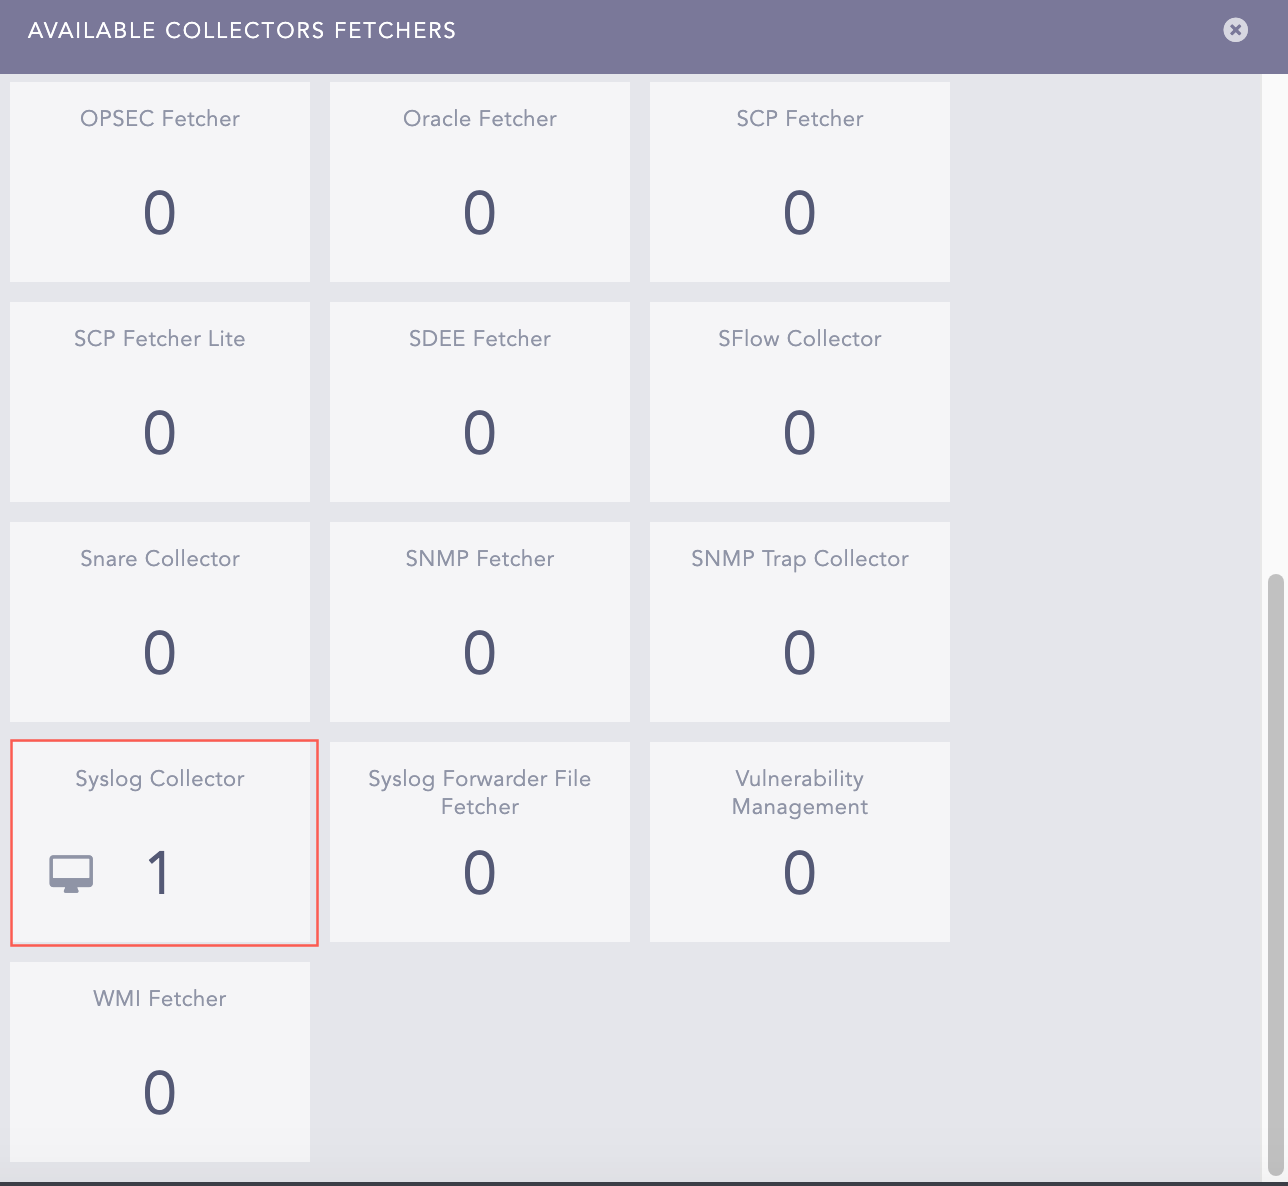Open the SCP Fetcher tile
The width and height of the screenshot is (1288, 1186).
[800, 182]
